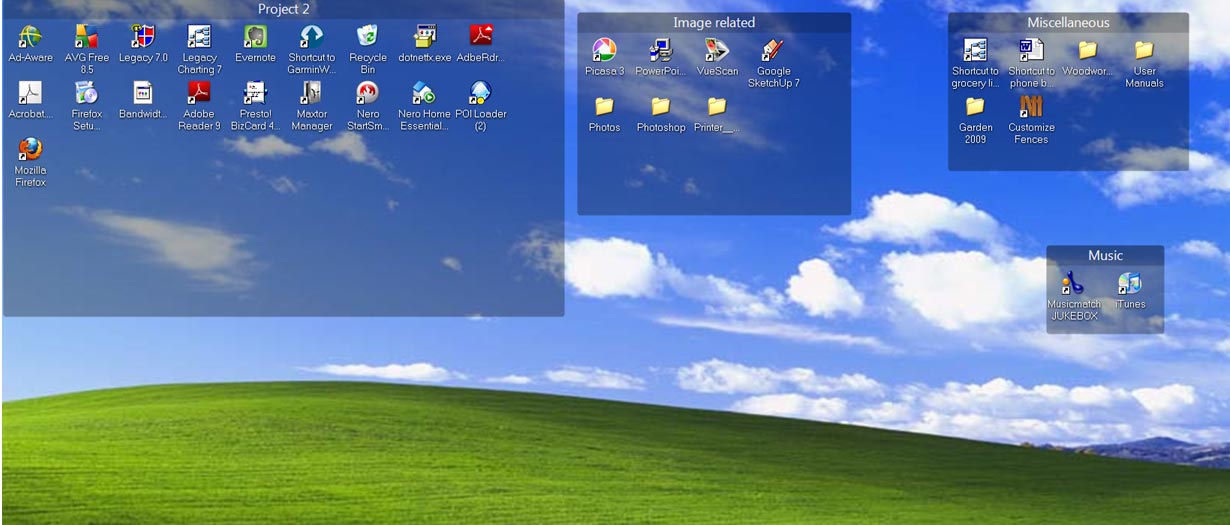Screen dimensions: 1230x525
Task: Select the Maxtor Manager icon
Action: point(311,94)
